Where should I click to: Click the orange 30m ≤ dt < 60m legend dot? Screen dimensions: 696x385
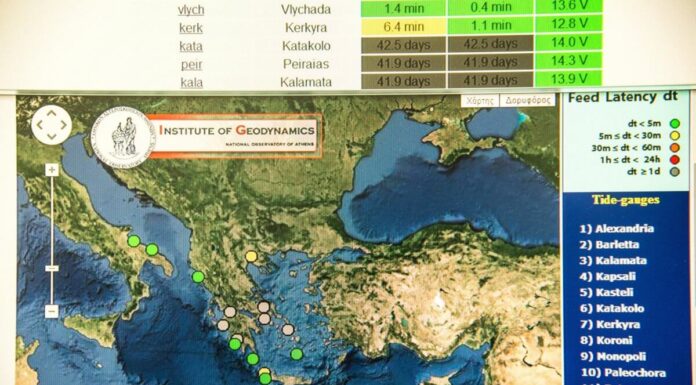675,147
